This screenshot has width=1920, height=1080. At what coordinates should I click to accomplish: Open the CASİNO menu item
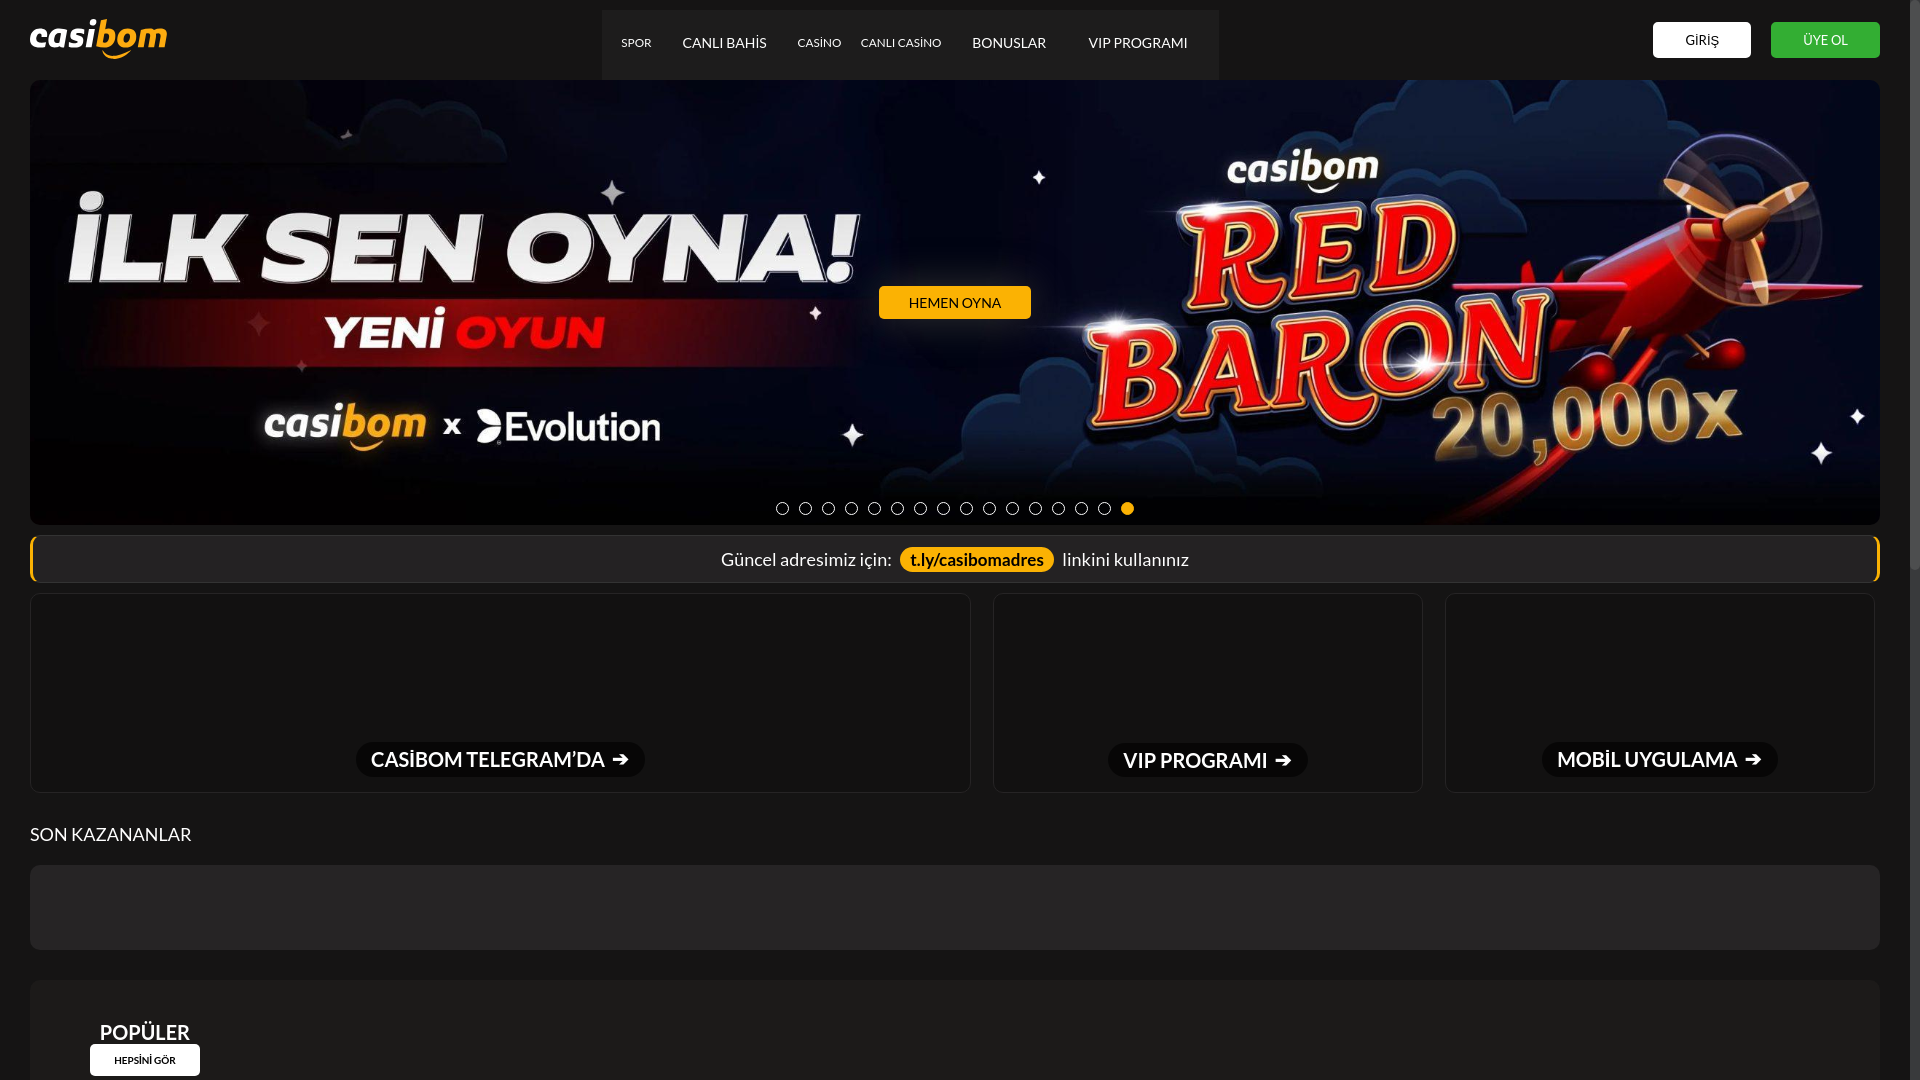click(819, 43)
